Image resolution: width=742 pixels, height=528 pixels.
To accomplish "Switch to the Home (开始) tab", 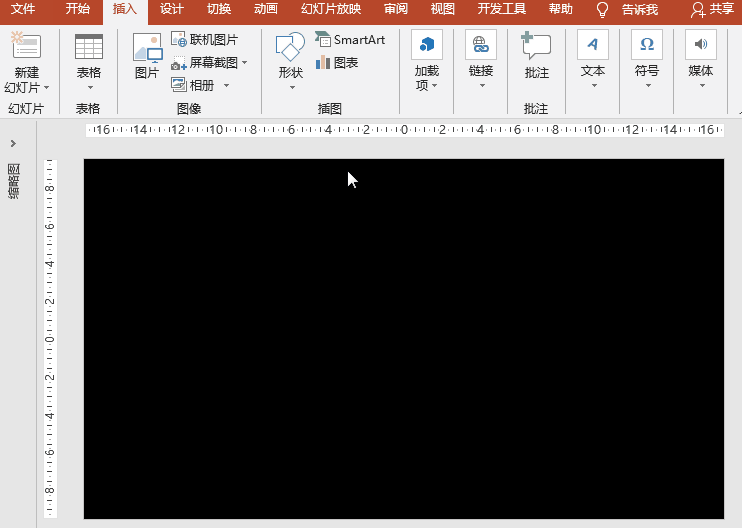I will click(x=78, y=9).
